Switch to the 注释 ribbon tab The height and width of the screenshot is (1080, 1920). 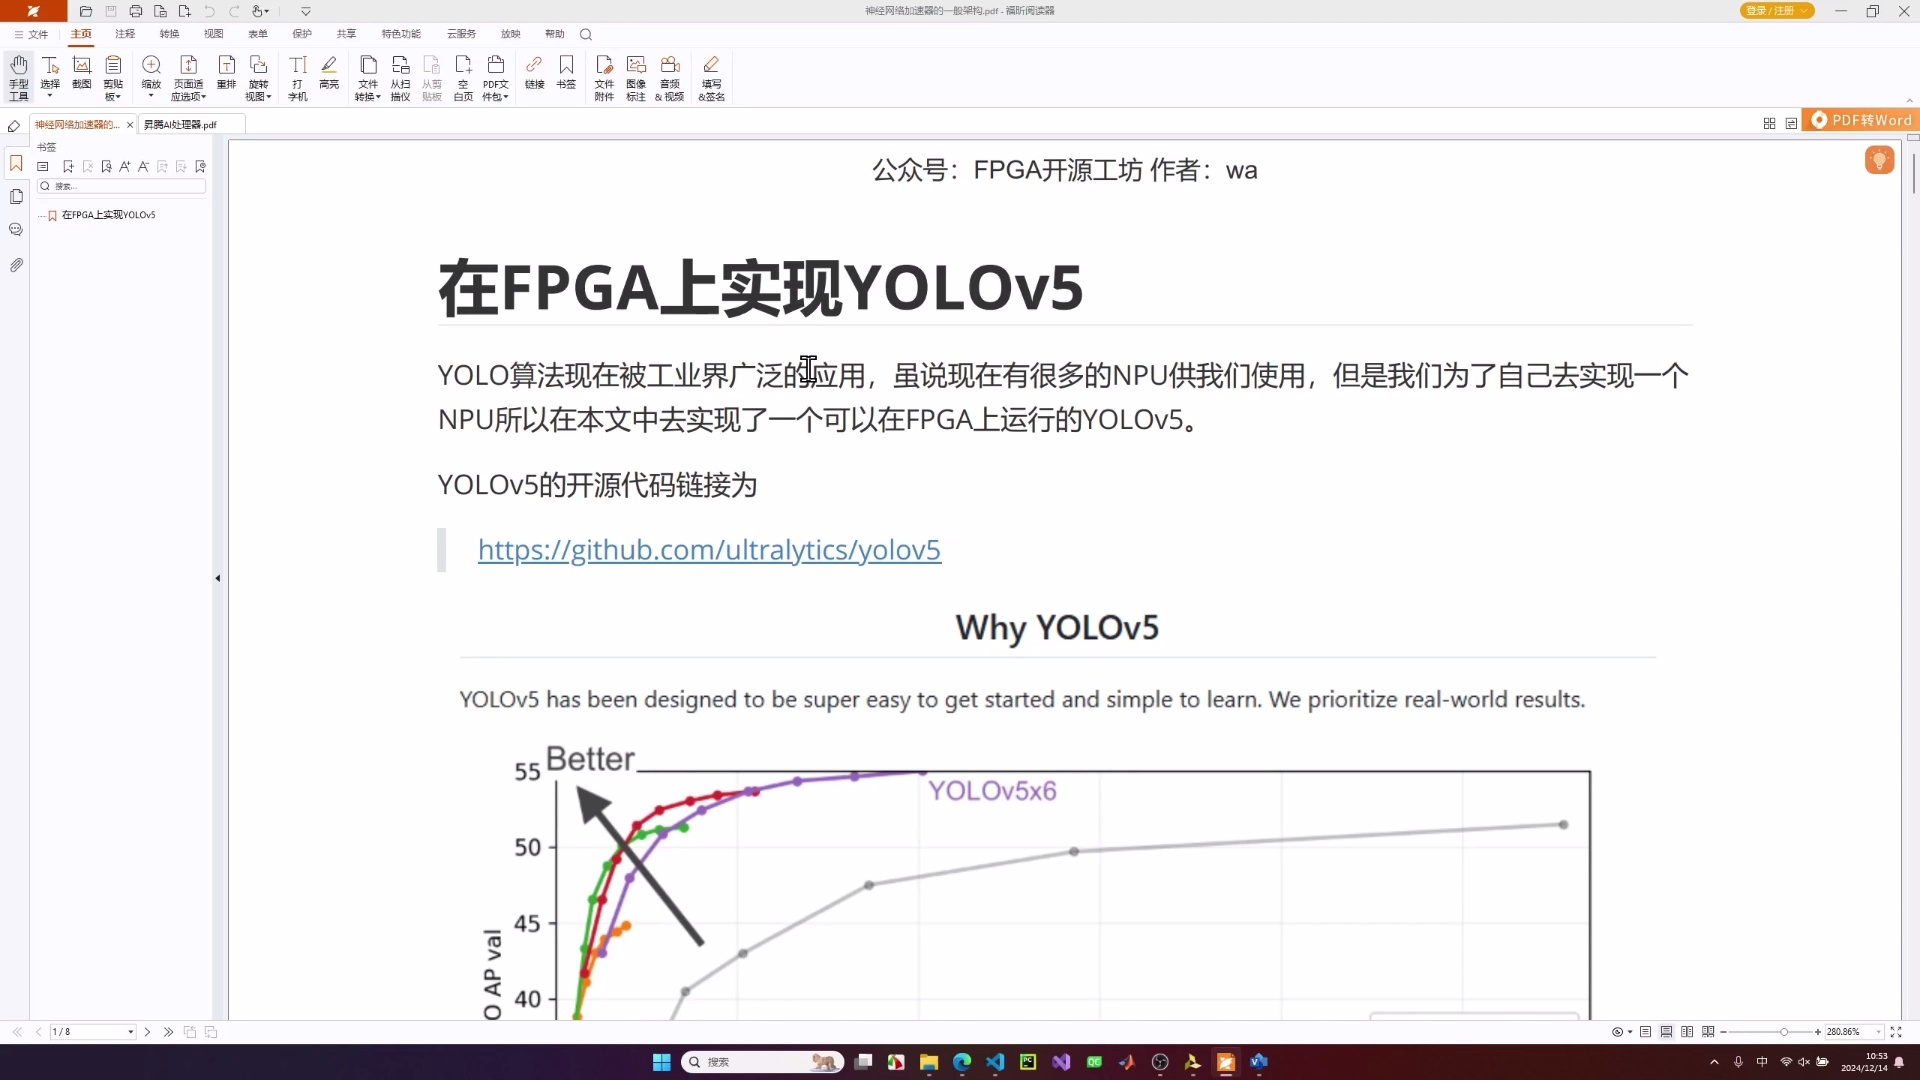coord(124,33)
